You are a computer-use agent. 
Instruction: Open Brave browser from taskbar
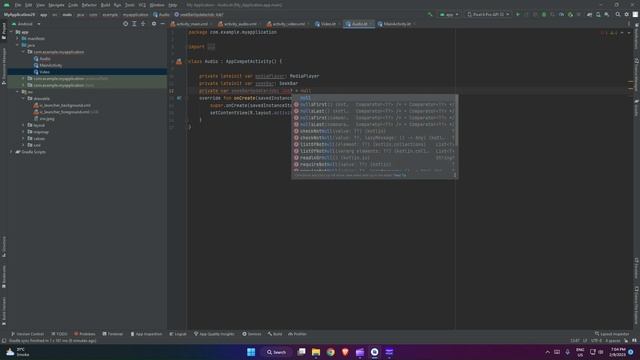point(345,352)
